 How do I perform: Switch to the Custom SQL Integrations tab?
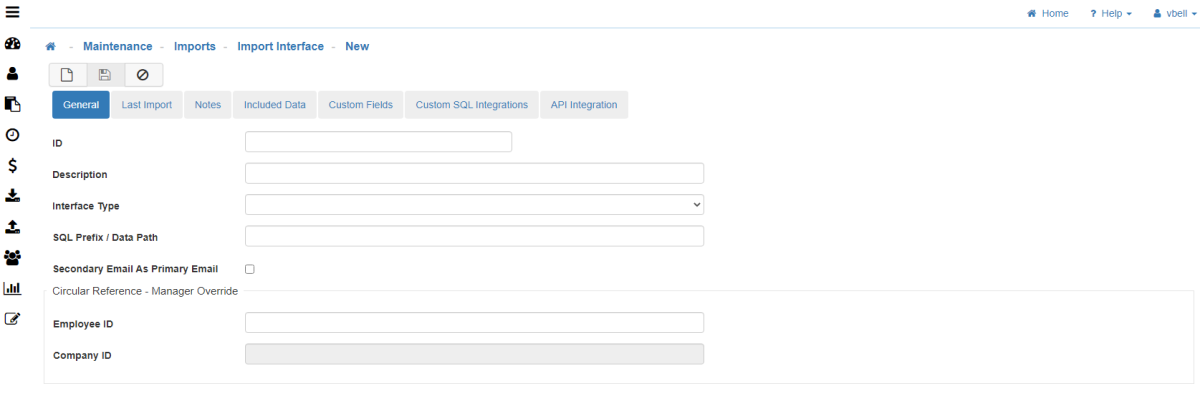[x=471, y=105]
